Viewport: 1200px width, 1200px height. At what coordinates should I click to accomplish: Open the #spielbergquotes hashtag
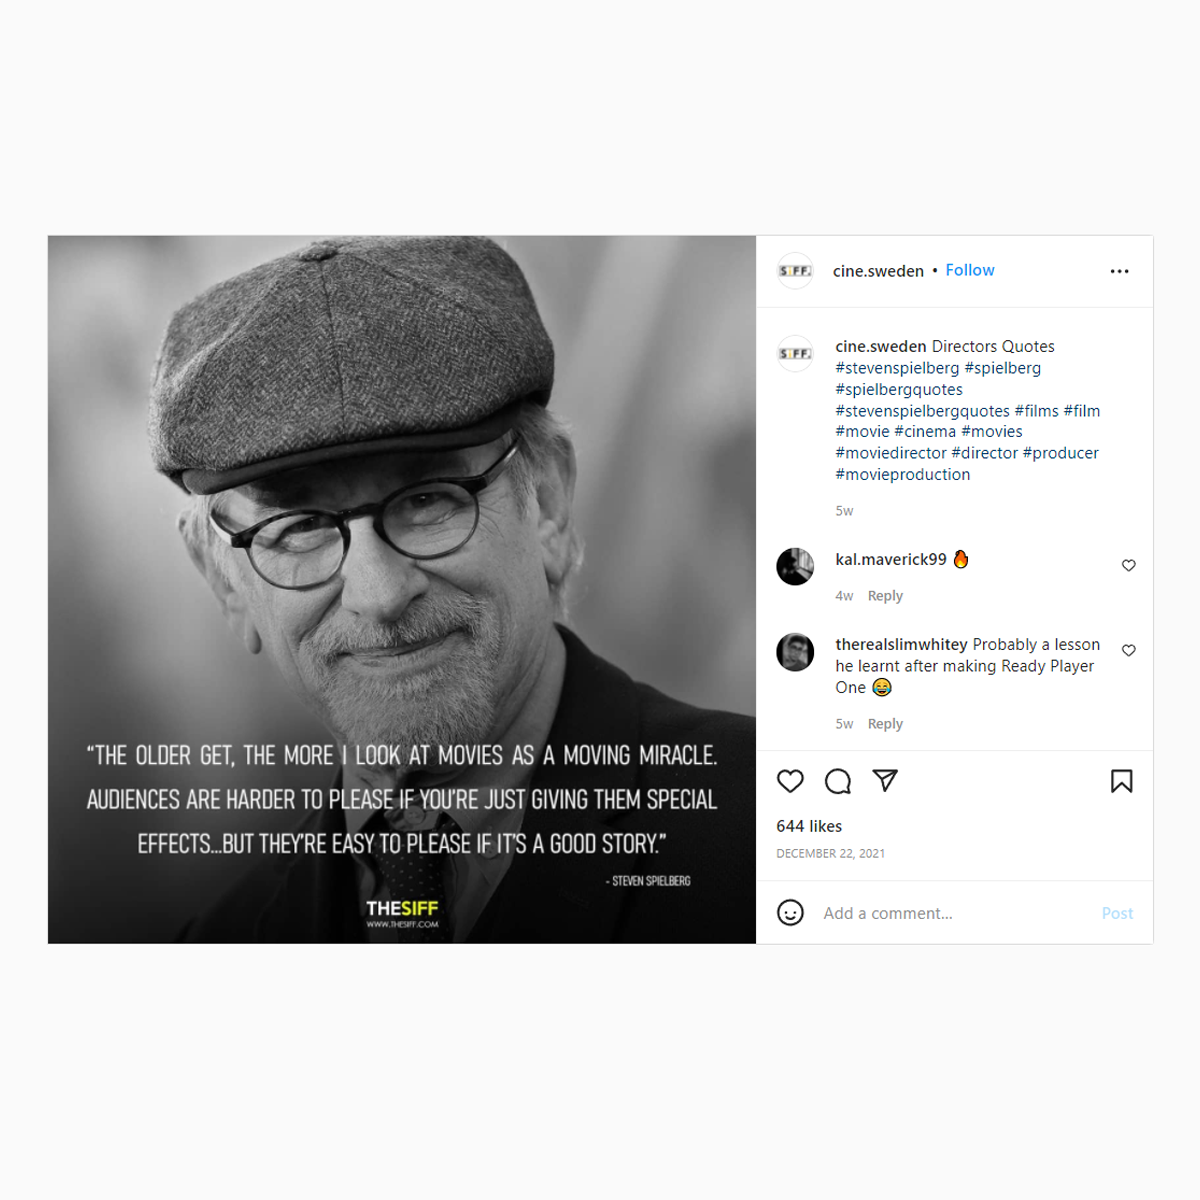[899, 389]
